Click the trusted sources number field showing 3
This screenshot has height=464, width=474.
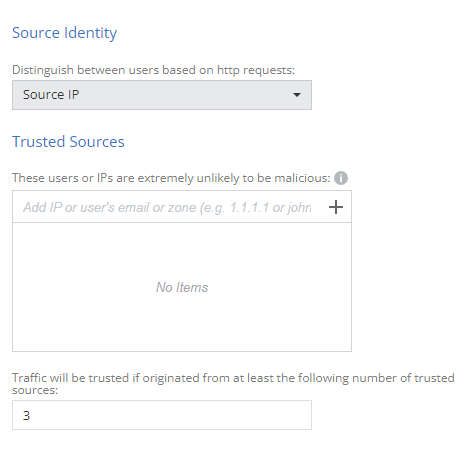162,415
